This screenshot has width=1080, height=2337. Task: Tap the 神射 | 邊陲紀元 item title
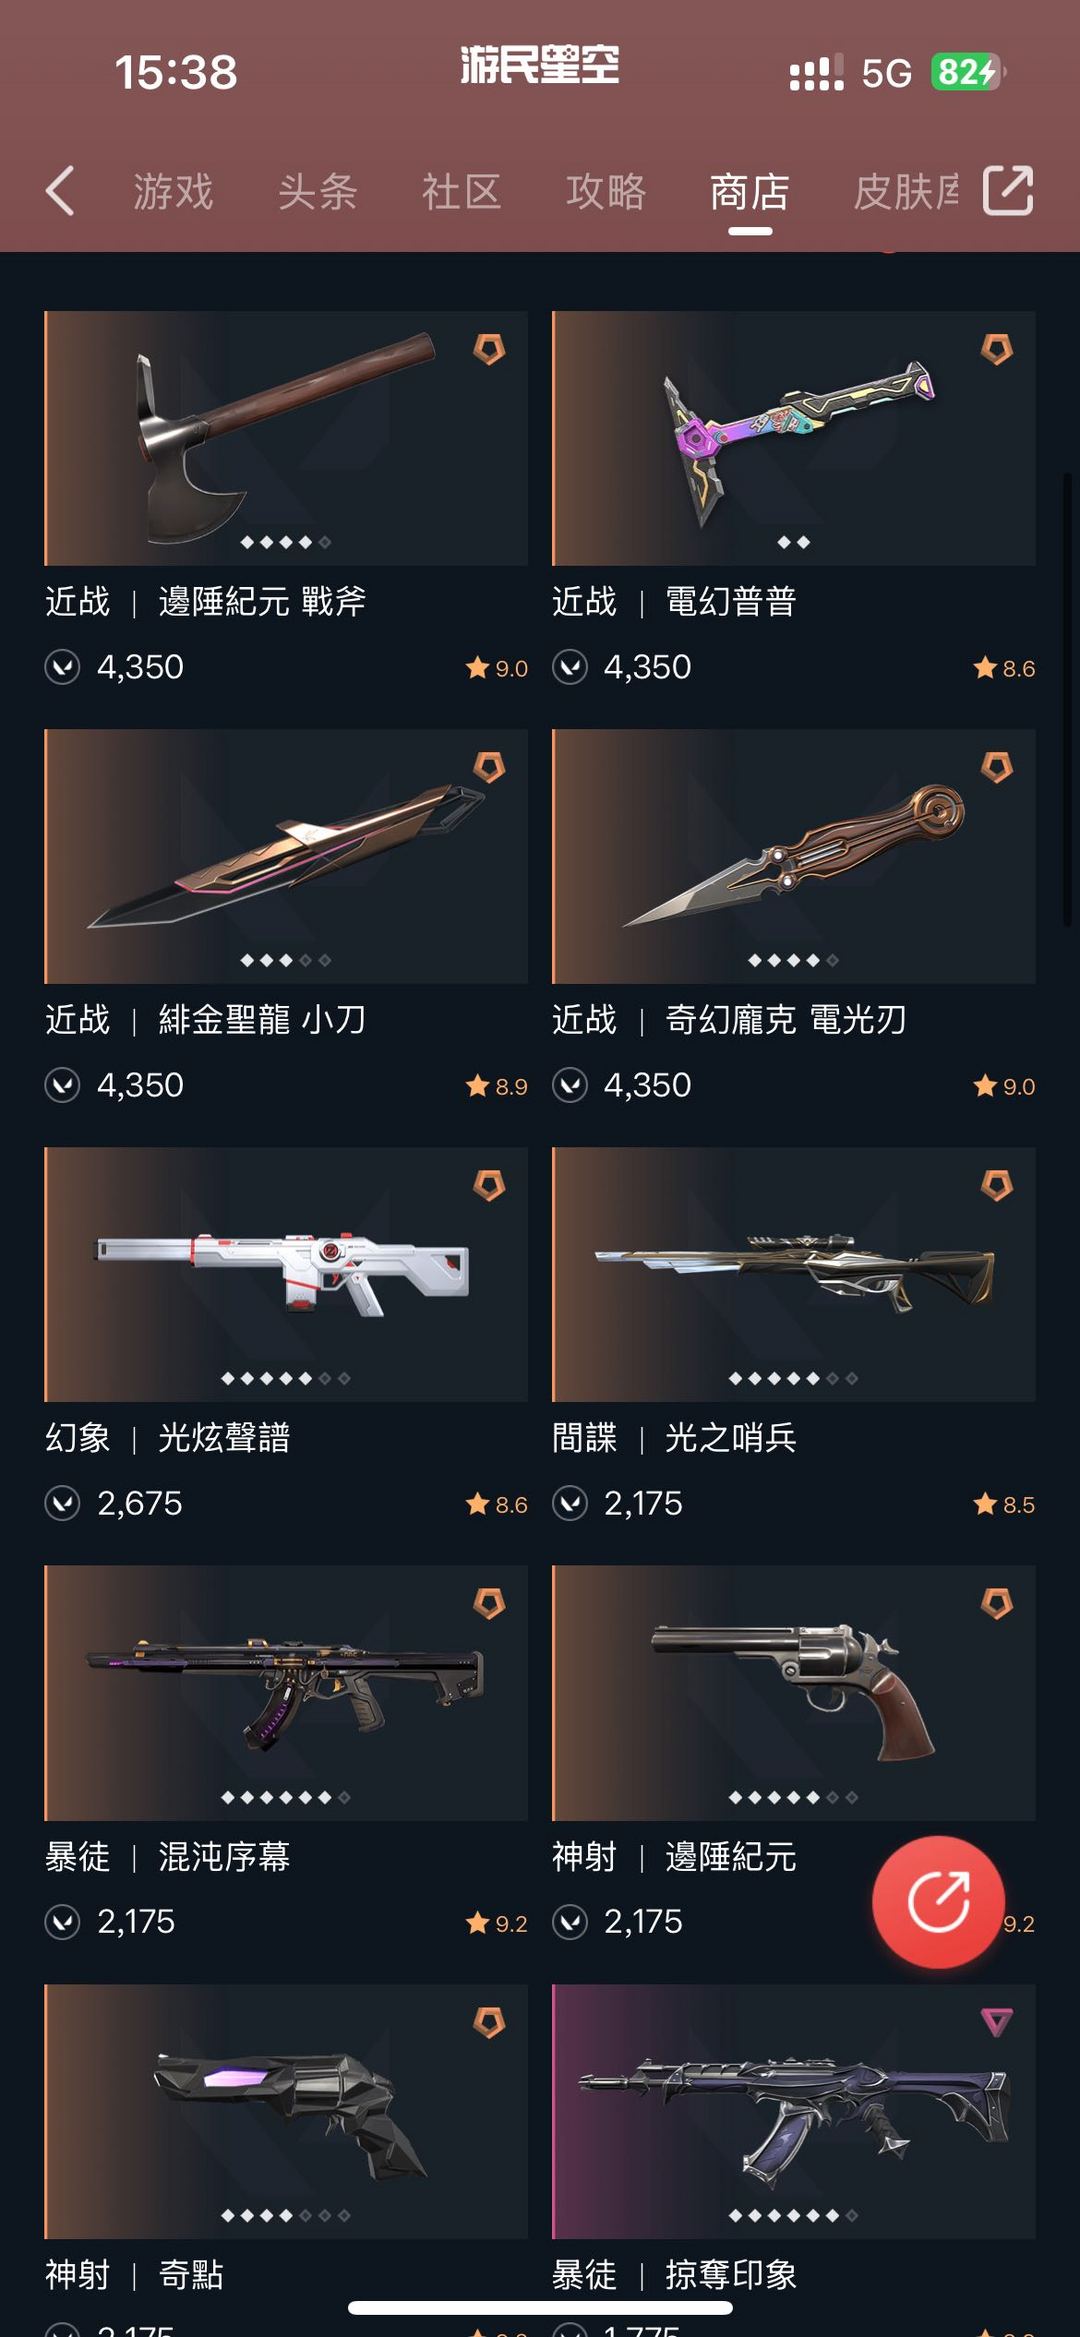pos(675,1857)
